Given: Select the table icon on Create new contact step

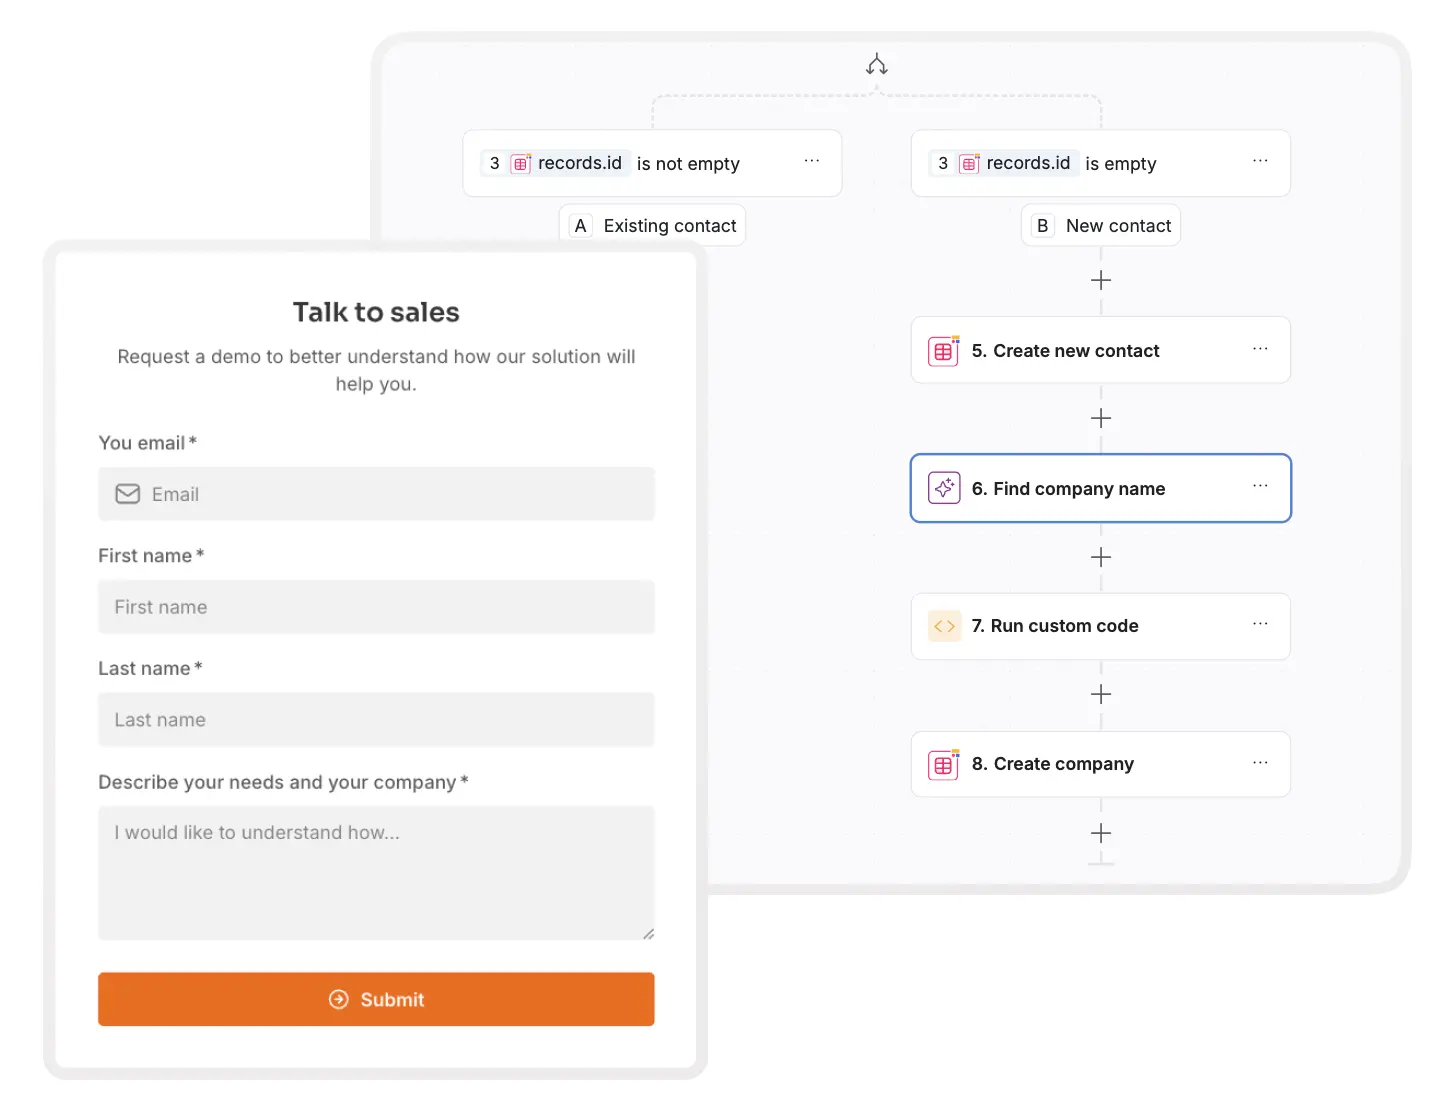Looking at the screenshot, I should (943, 350).
